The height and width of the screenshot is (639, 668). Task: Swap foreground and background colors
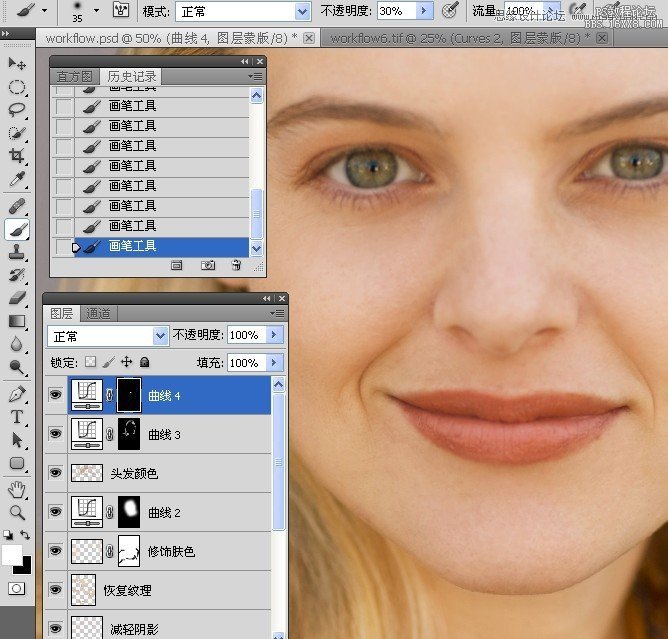(x=25, y=535)
